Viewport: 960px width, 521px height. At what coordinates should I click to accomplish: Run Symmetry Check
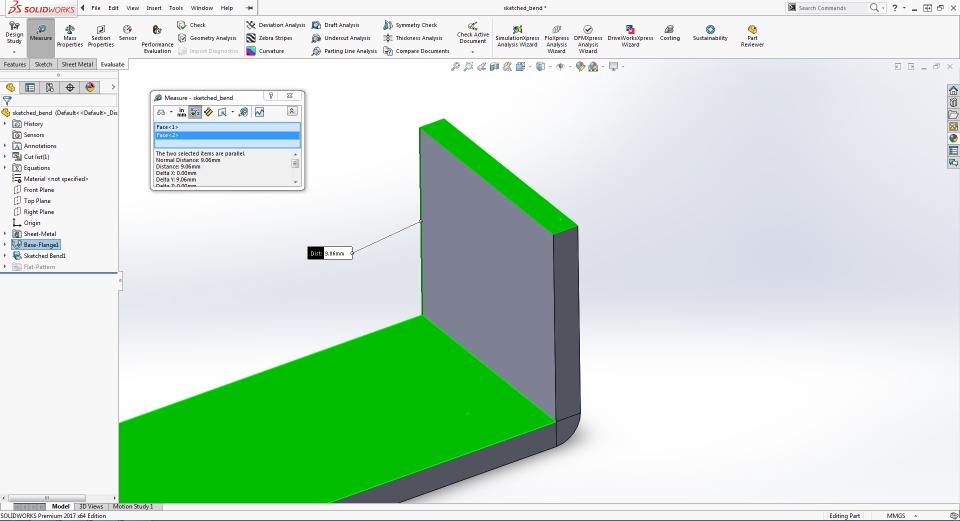coord(410,25)
